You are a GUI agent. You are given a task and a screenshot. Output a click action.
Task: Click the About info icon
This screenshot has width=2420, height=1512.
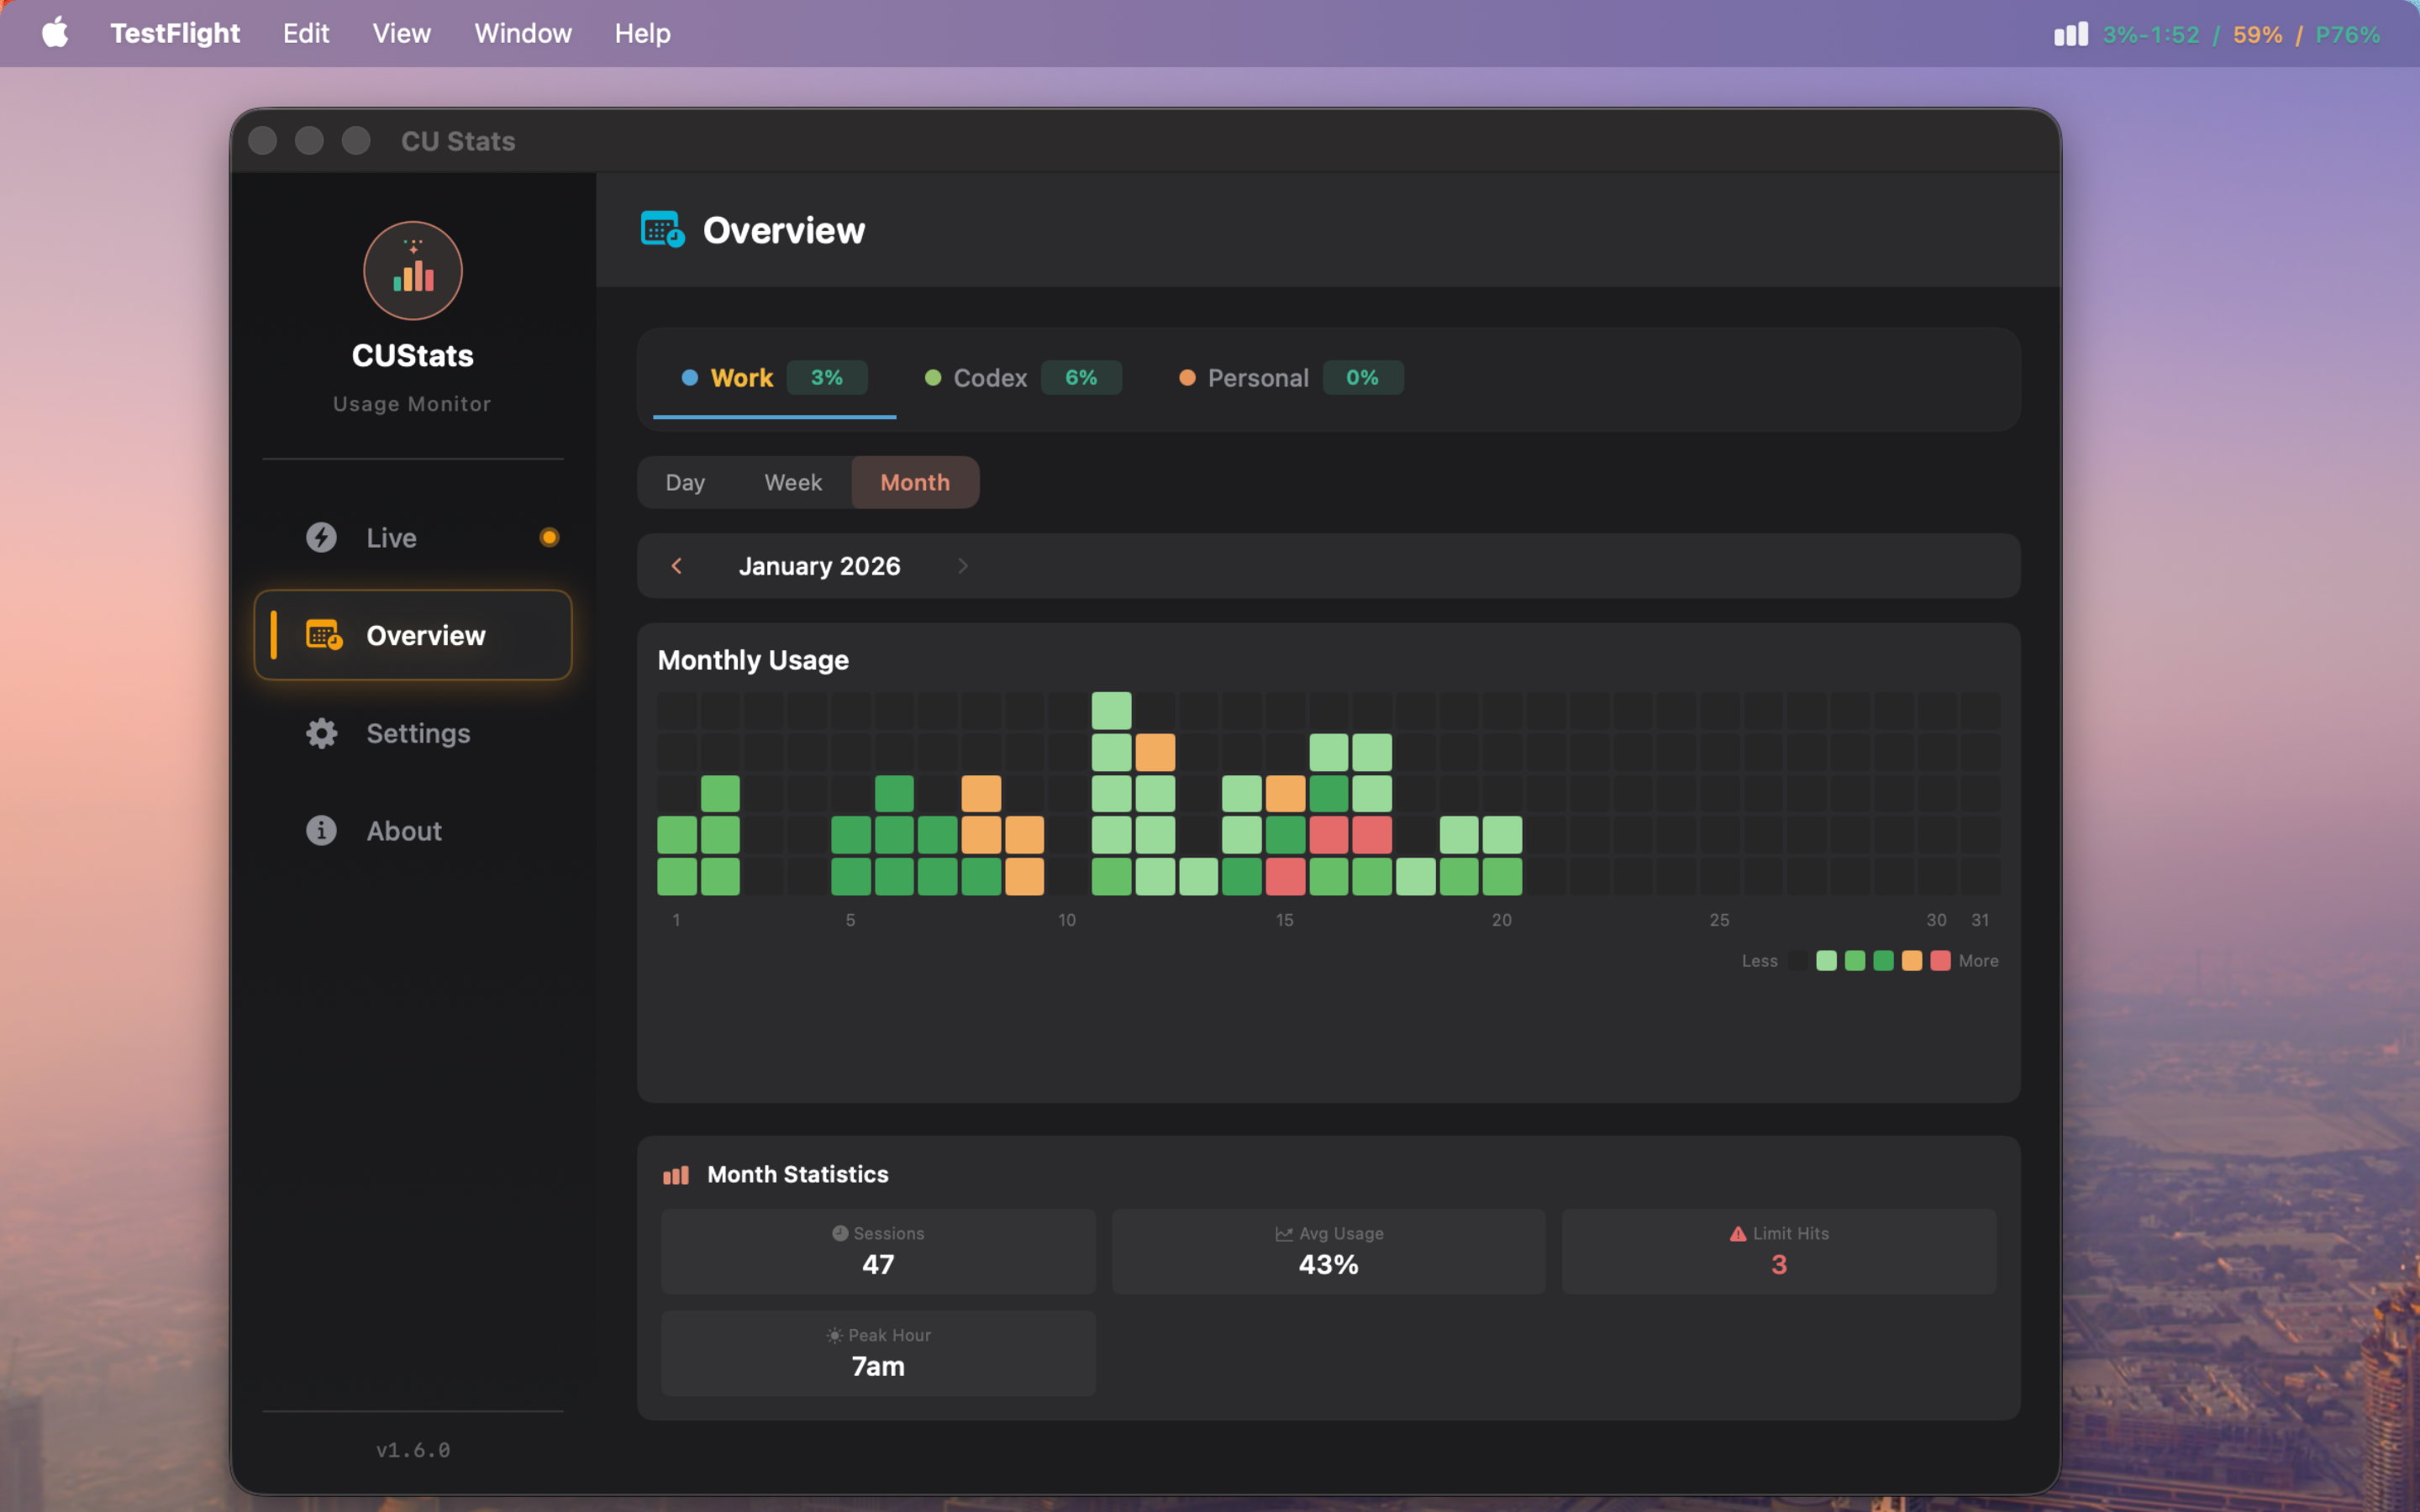point(320,830)
